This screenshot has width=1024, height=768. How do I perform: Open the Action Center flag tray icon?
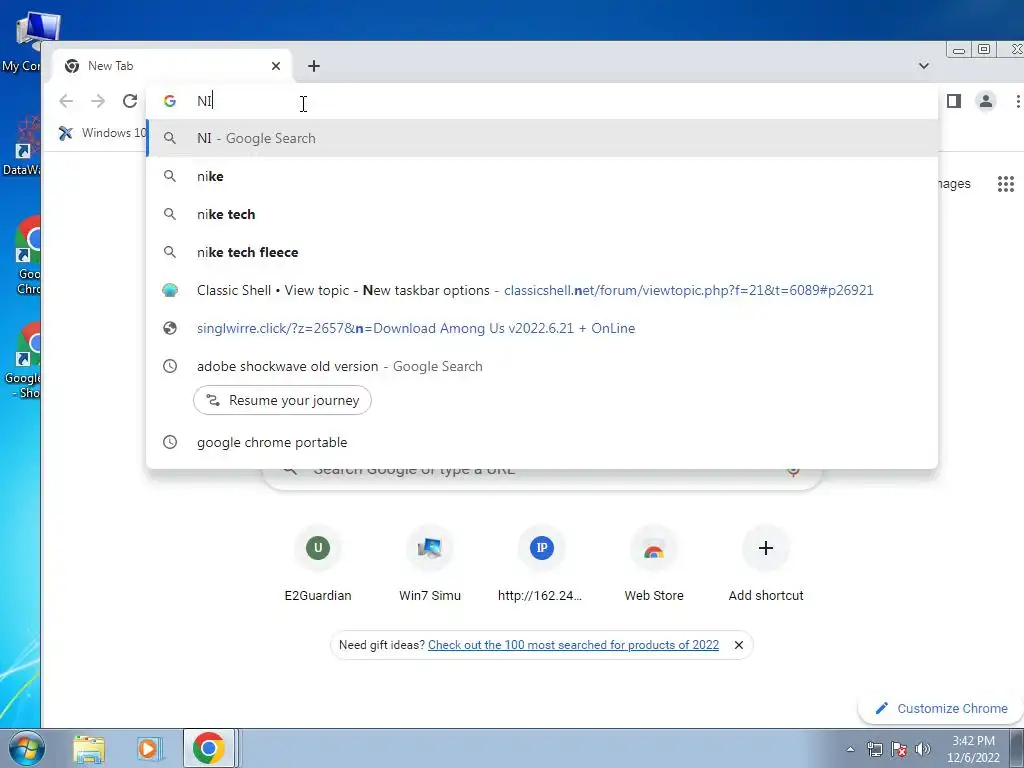coord(899,749)
